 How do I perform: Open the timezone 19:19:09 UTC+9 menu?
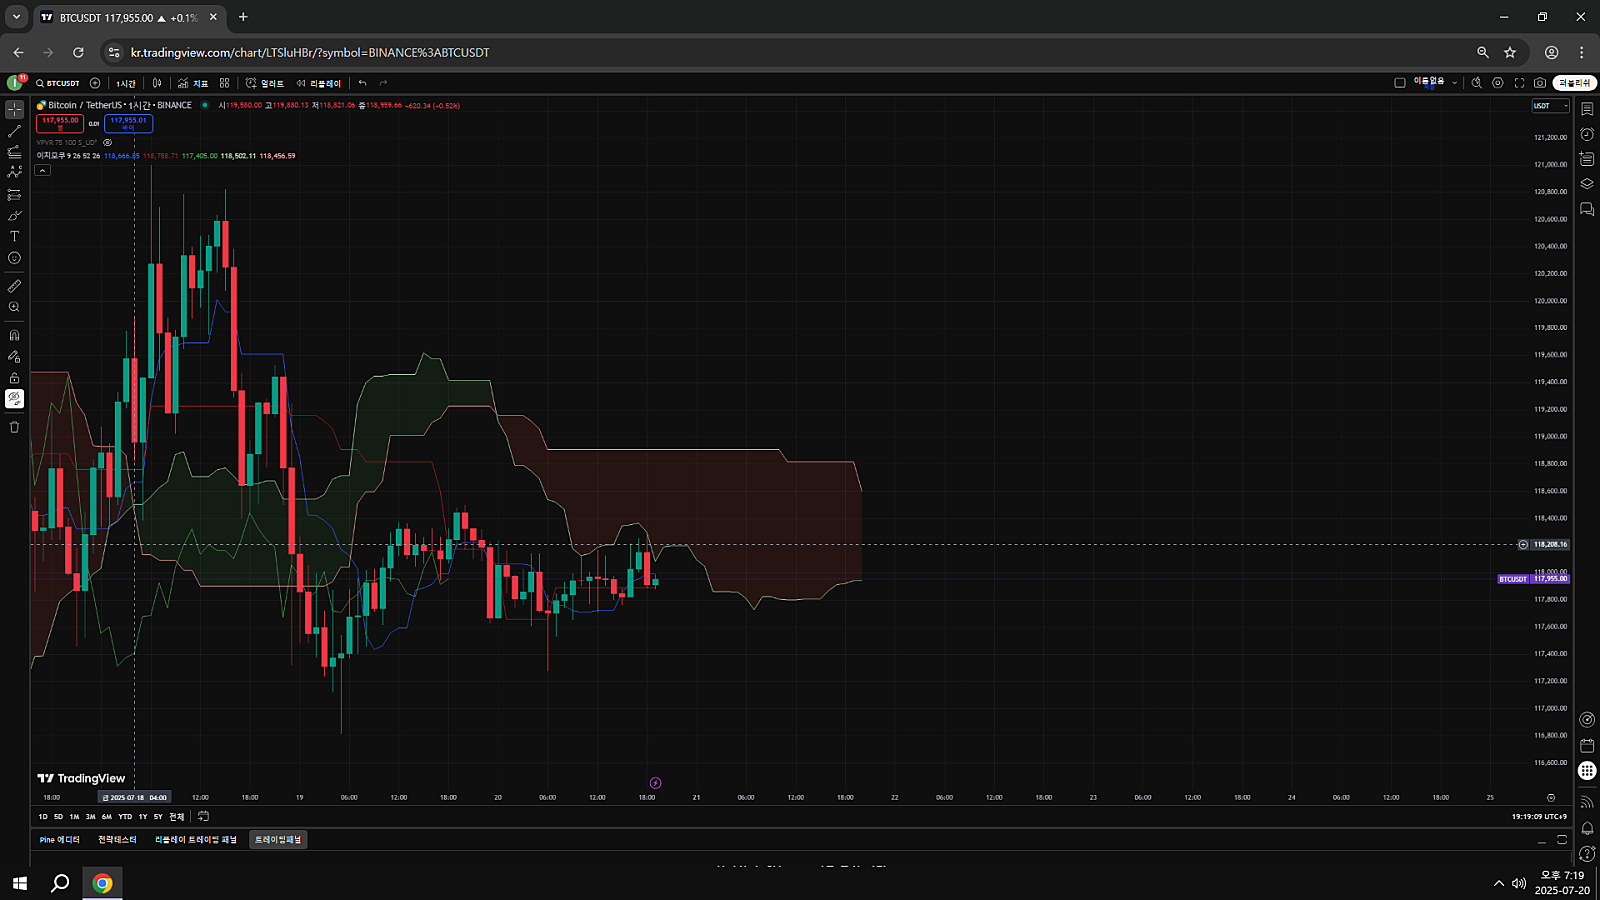point(1539,817)
